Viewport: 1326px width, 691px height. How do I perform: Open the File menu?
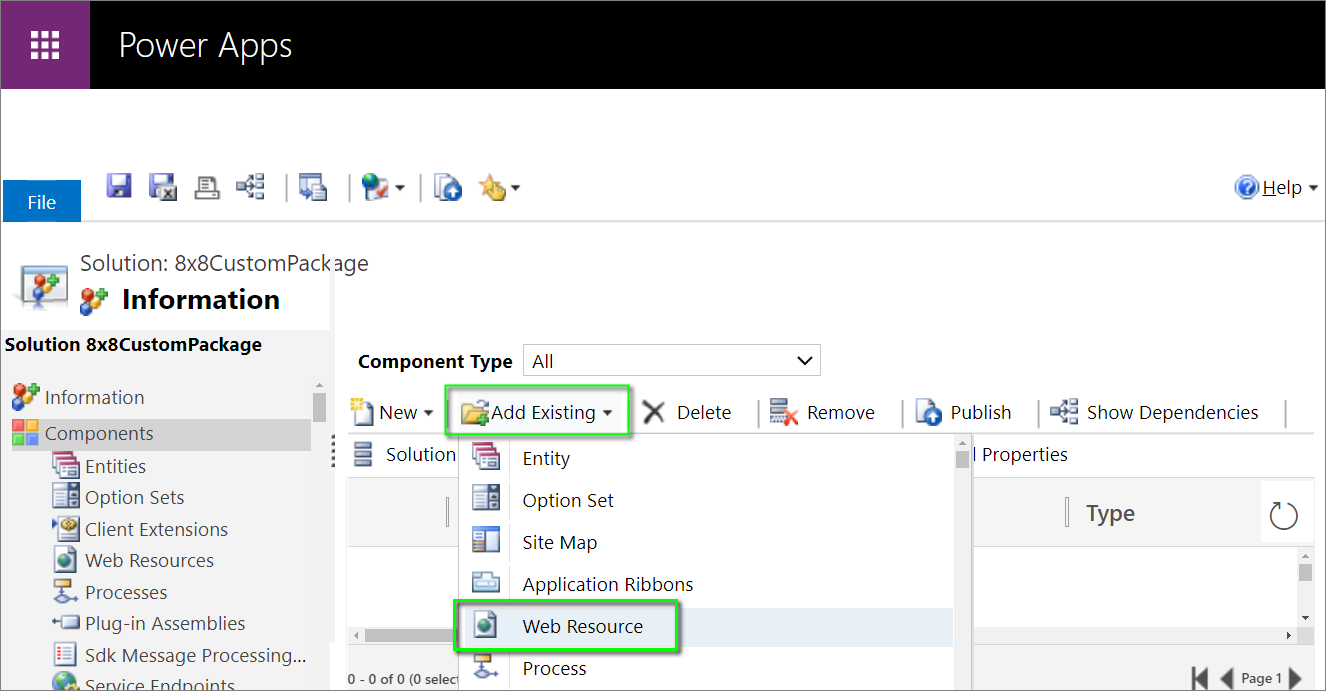click(42, 202)
